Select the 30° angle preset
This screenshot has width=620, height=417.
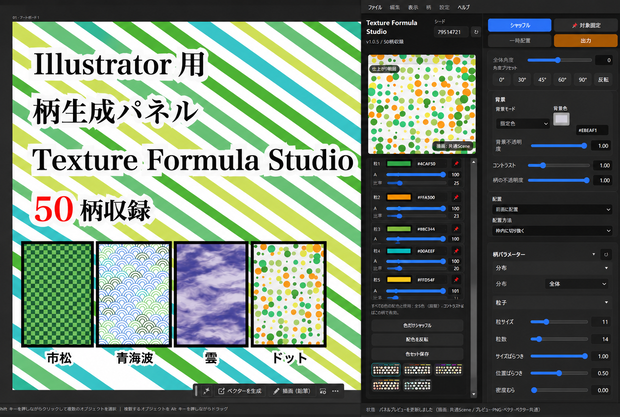(x=522, y=79)
